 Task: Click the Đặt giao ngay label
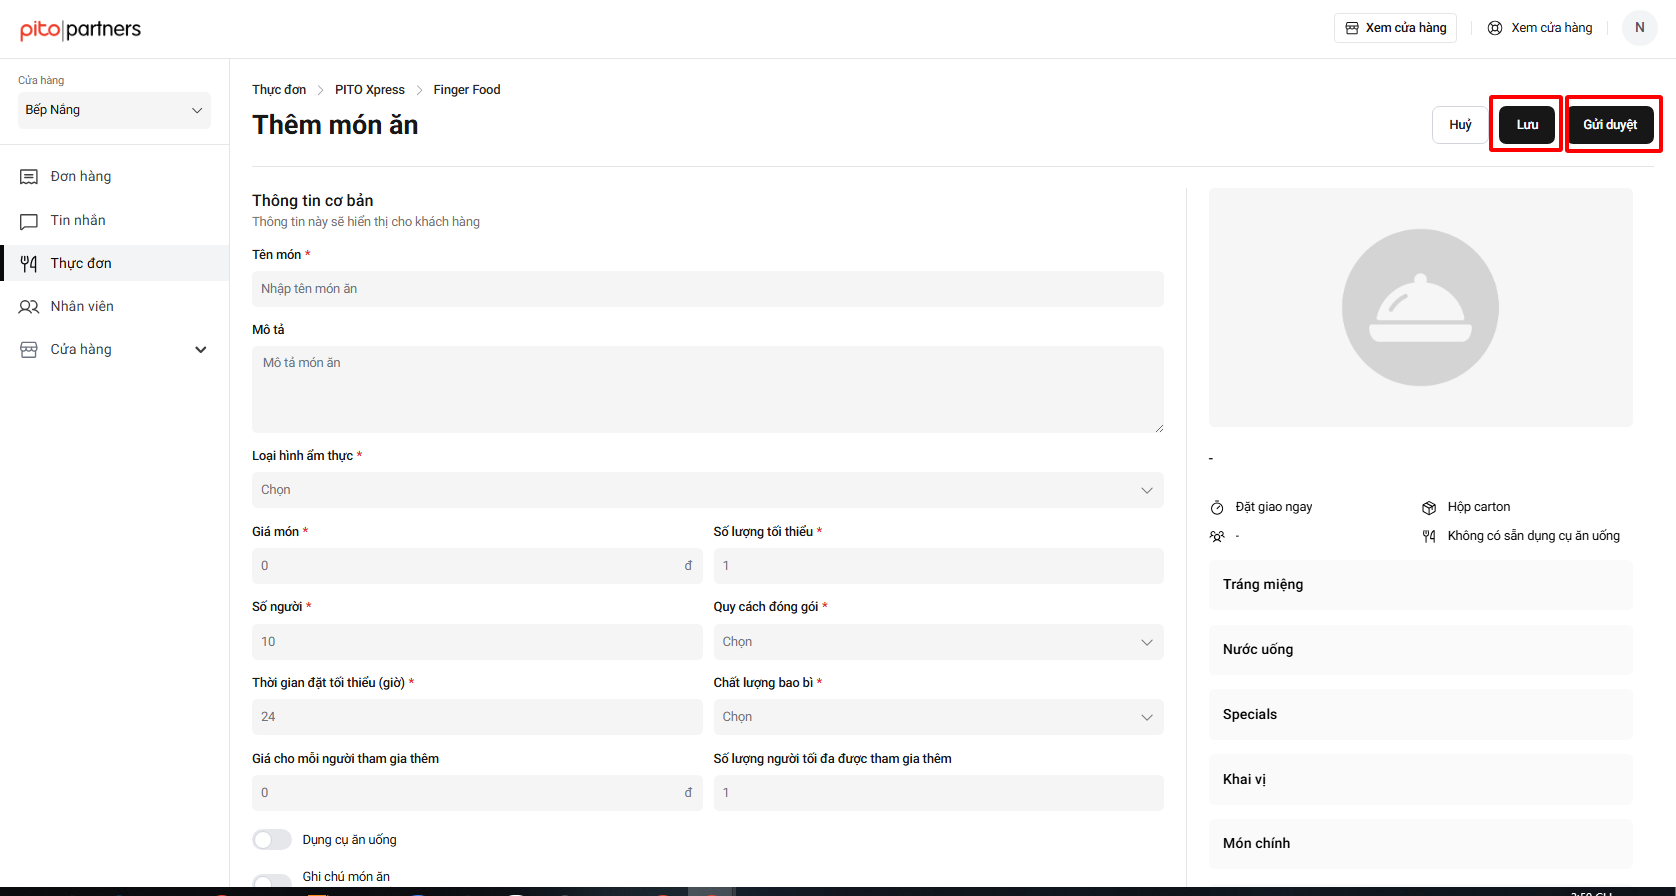[1274, 507]
